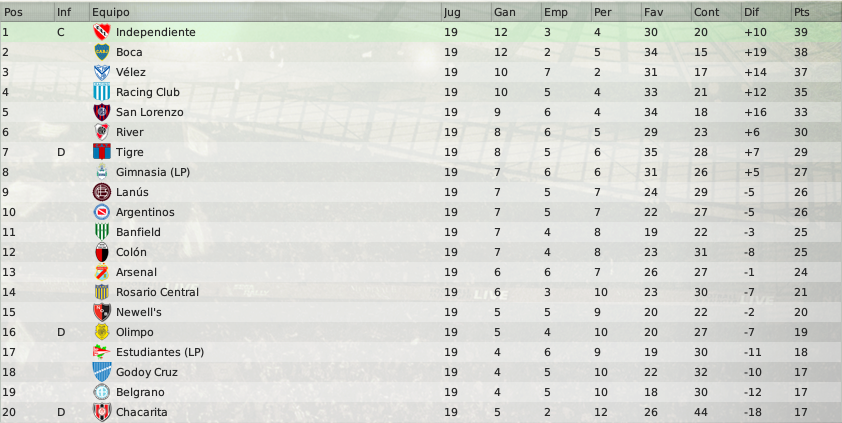842x423 pixels.
Task: Click the Equipo column header
Action: point(265,12)
